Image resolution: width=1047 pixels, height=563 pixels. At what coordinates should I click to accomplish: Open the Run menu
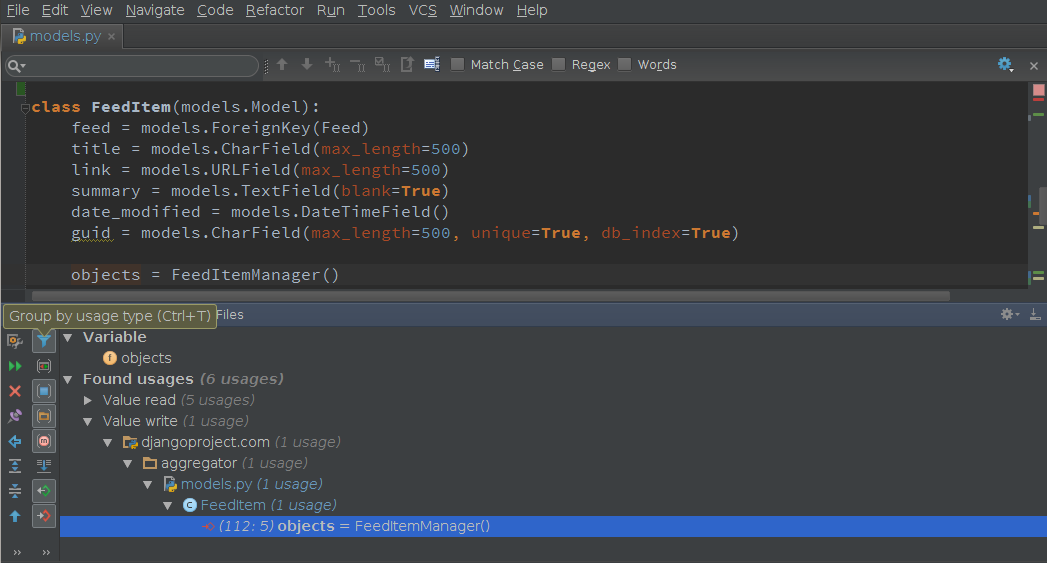(331, 10)
